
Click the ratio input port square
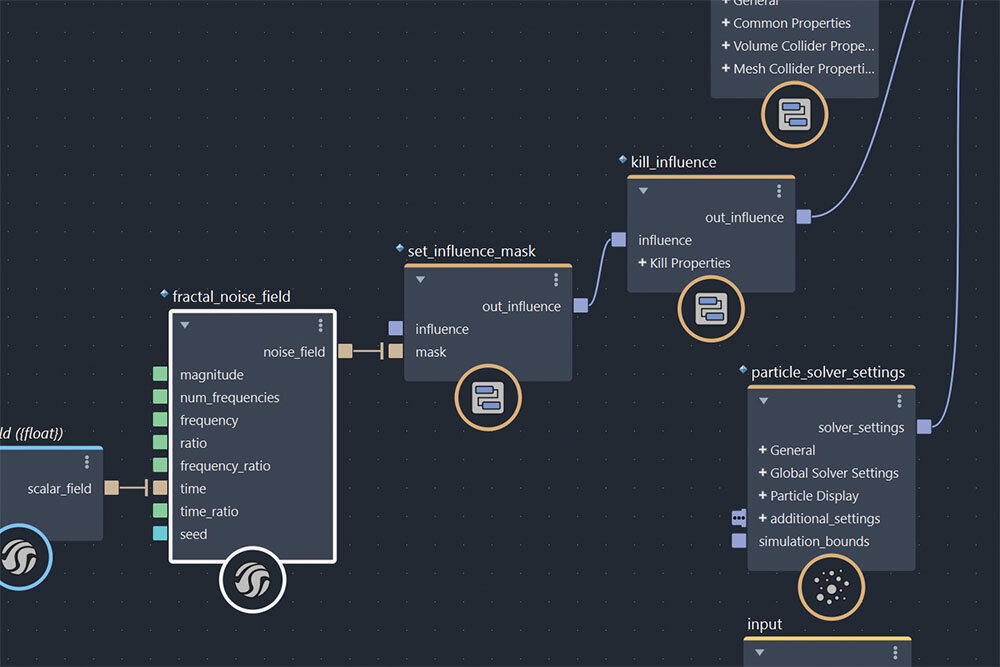click(160, 443)
